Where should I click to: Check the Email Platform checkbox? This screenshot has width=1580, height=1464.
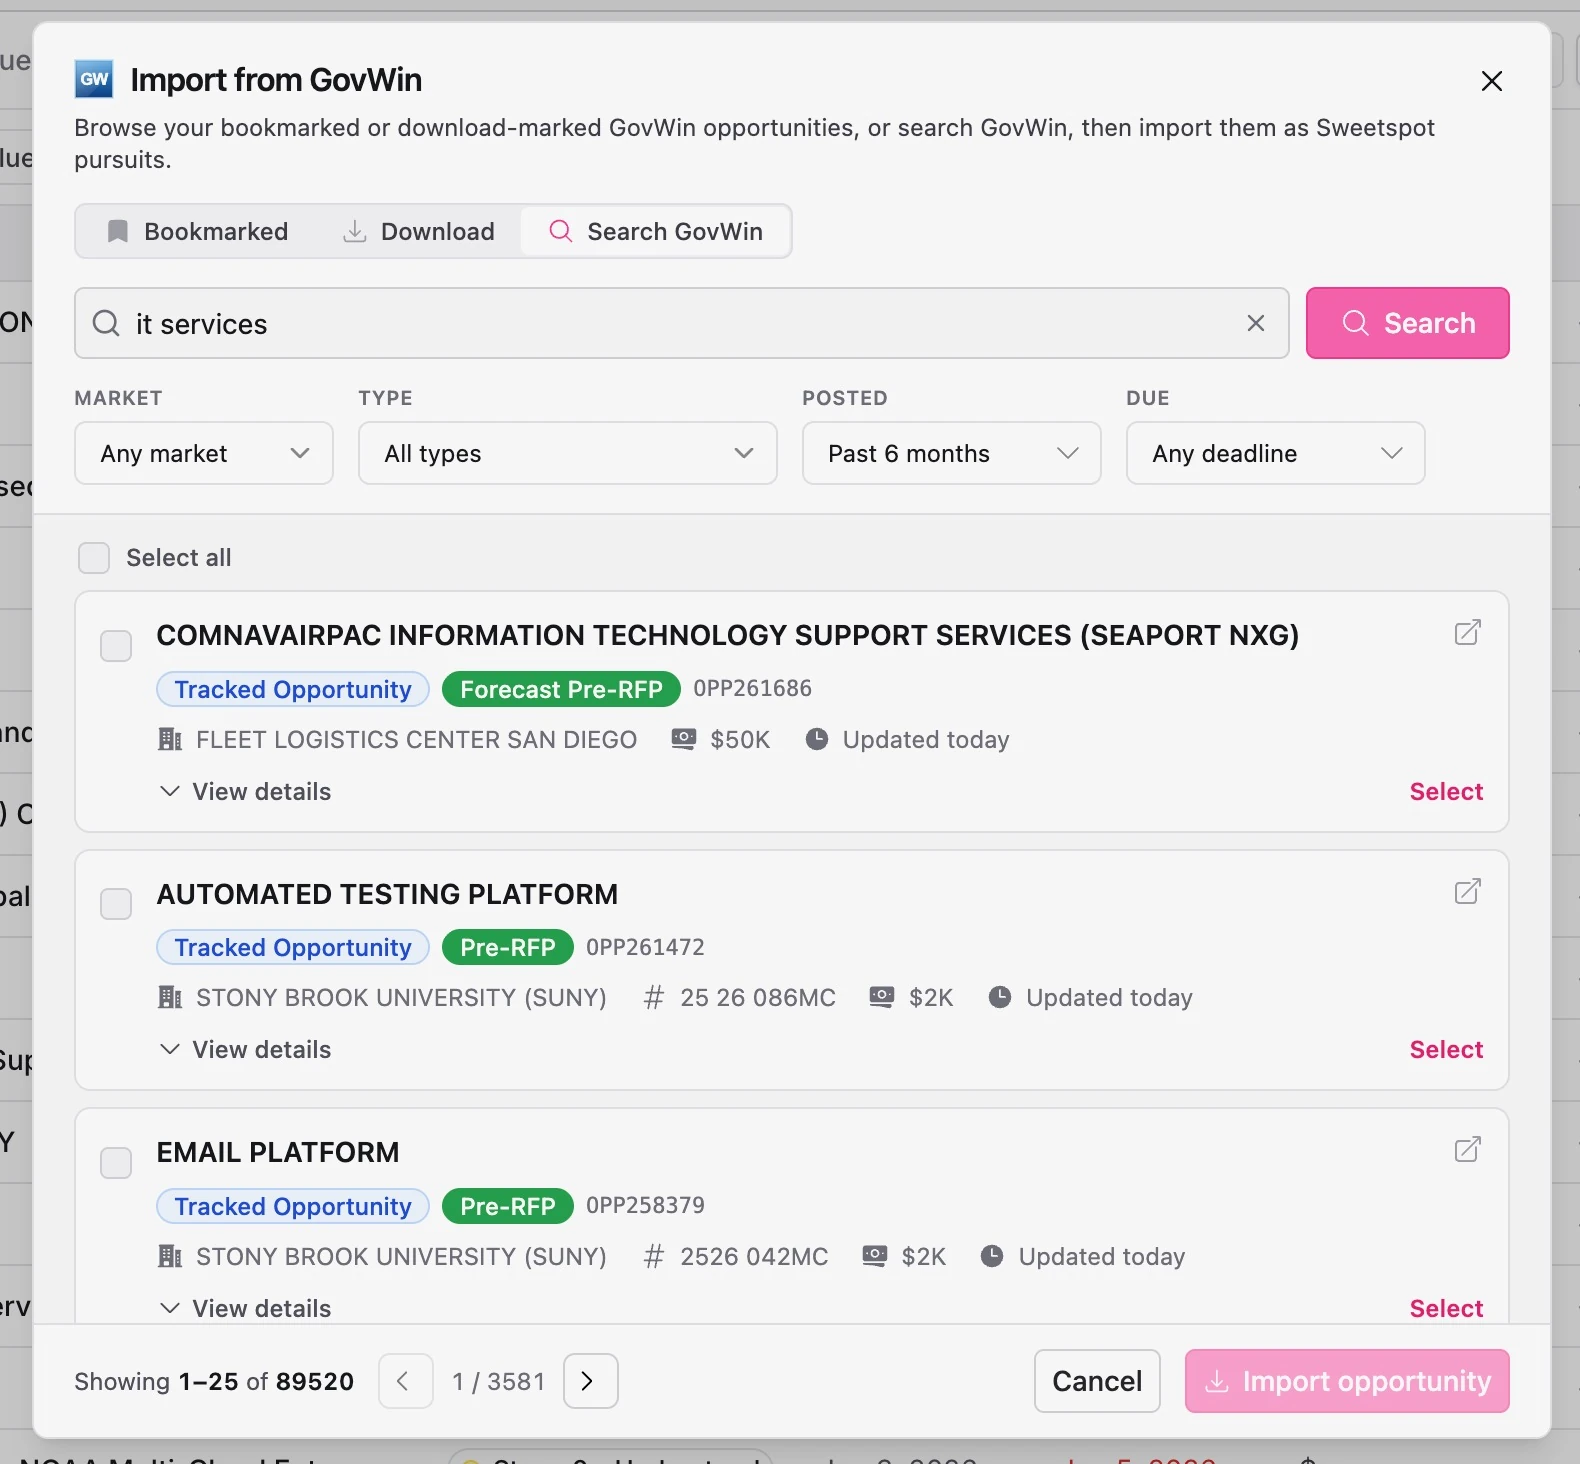tap(116, 1163)
